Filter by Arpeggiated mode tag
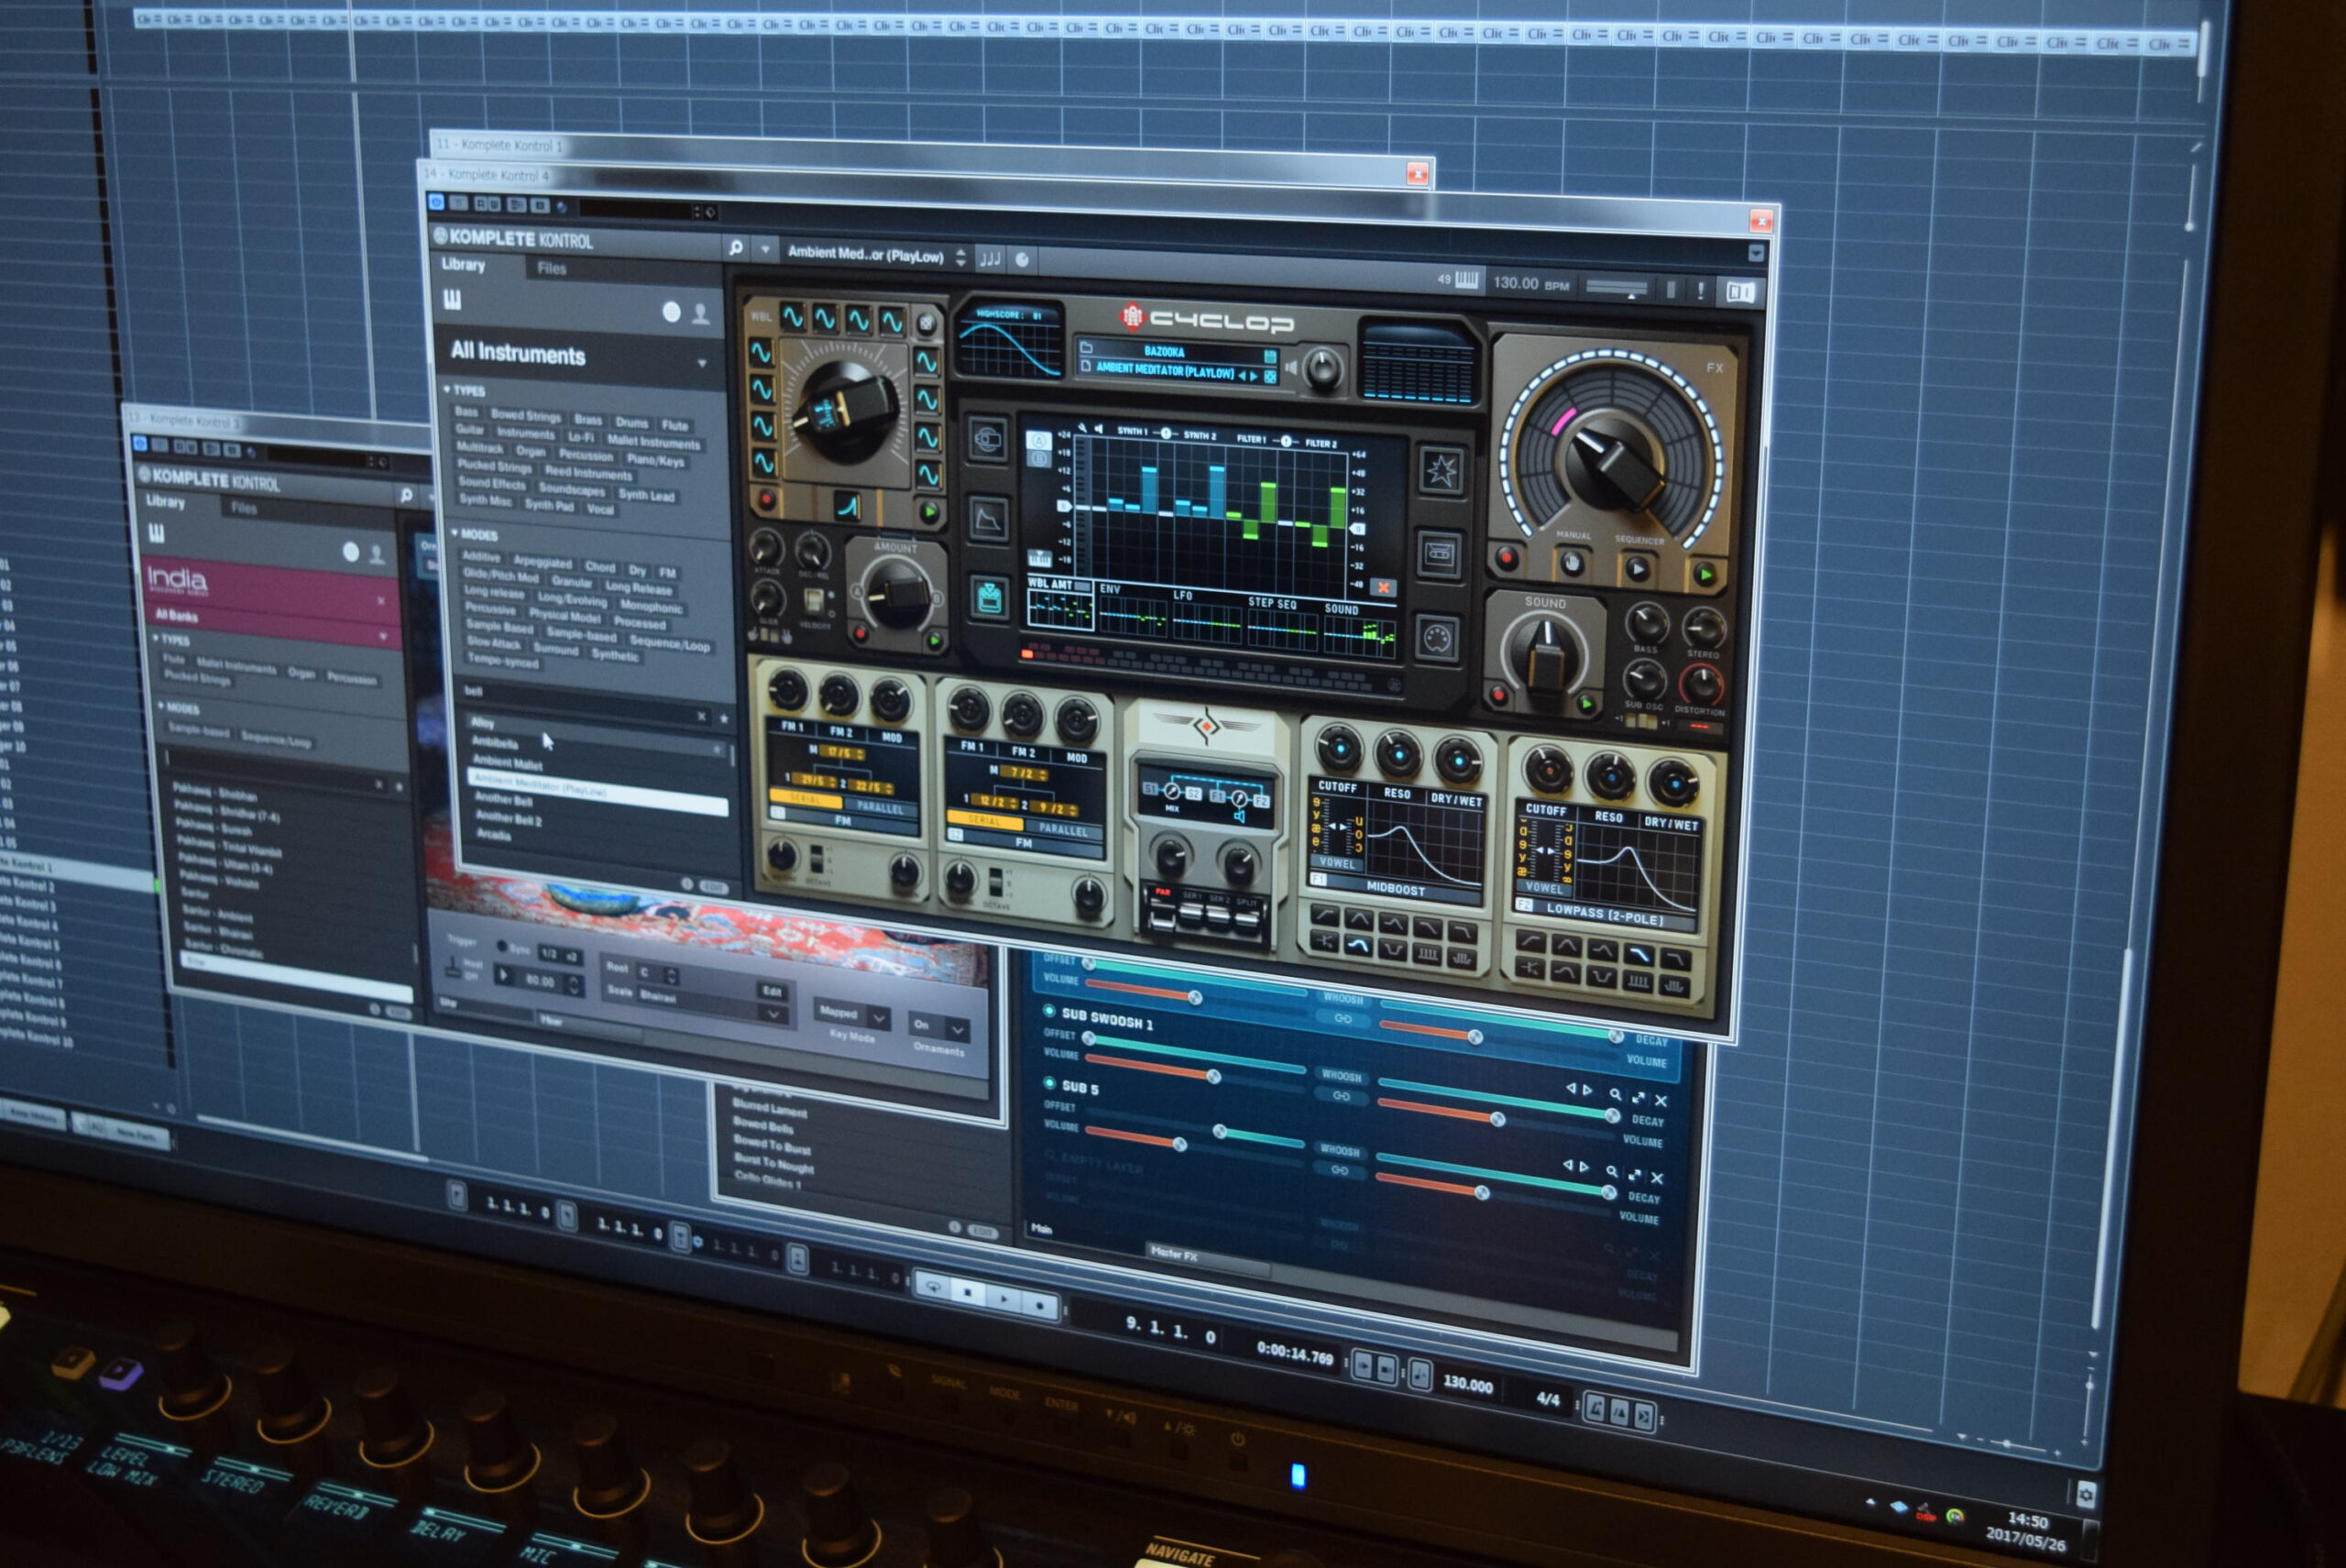Image resolution: width=2346 pixels, height=1568 pixels. (542, 562)
